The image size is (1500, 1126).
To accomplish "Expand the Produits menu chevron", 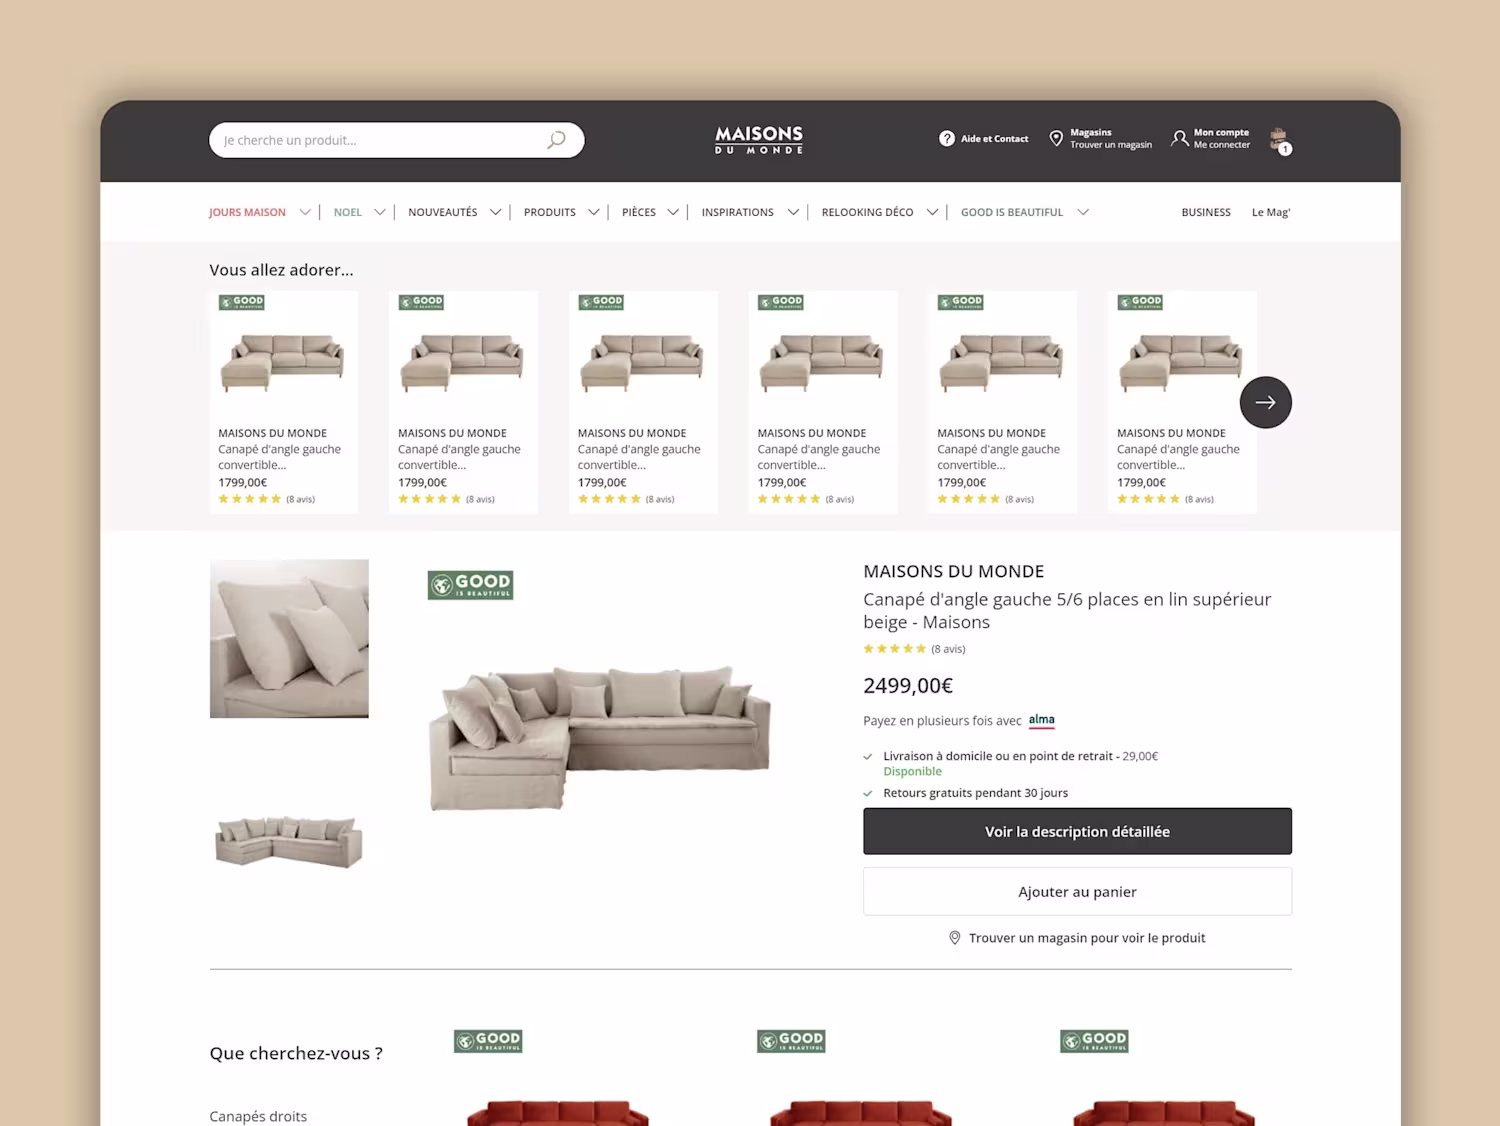I will (x=593, y=212).
